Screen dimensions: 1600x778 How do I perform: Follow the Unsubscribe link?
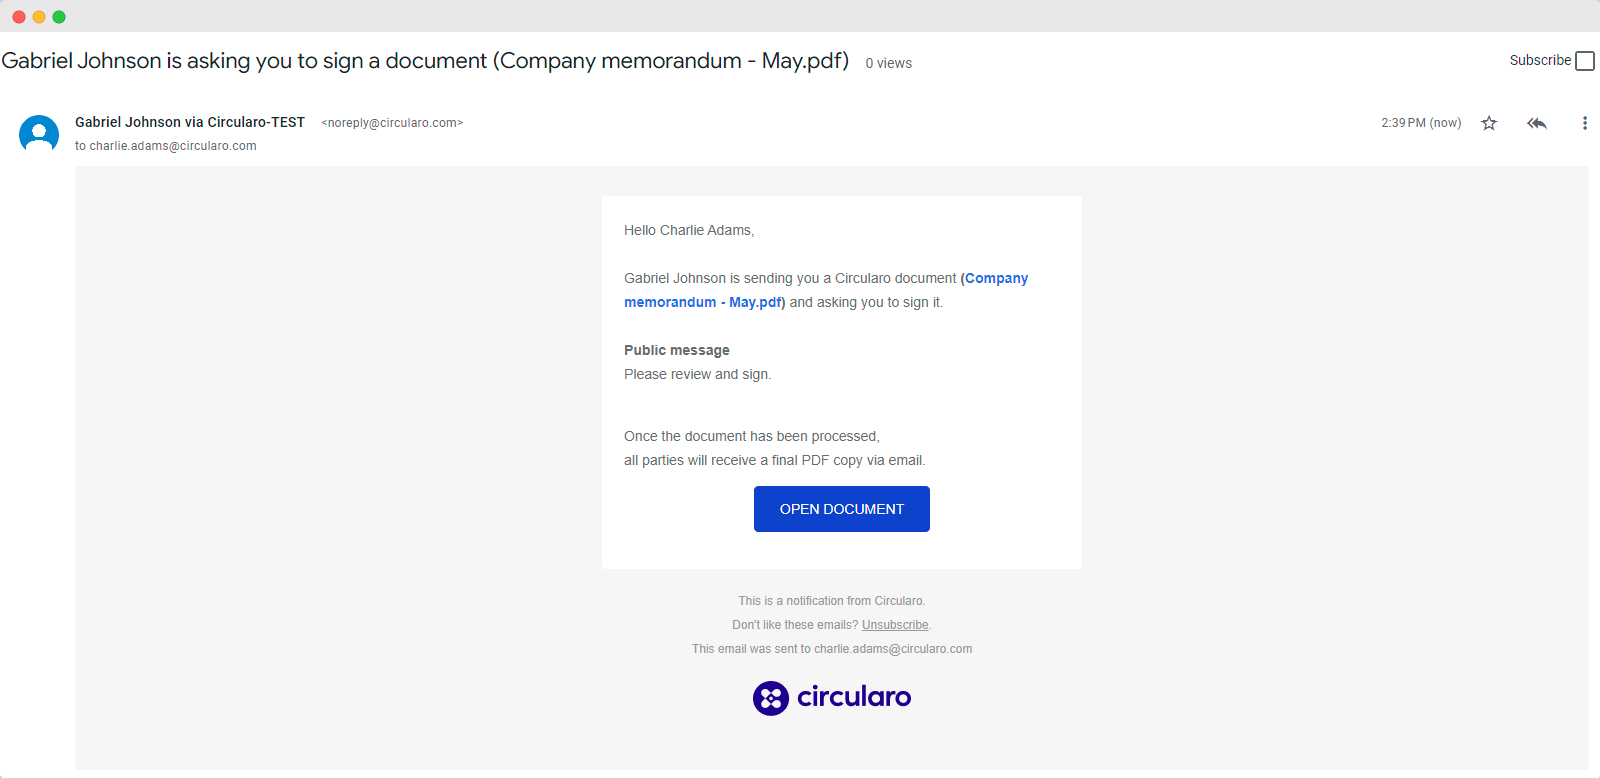click(x=895, y=625)
